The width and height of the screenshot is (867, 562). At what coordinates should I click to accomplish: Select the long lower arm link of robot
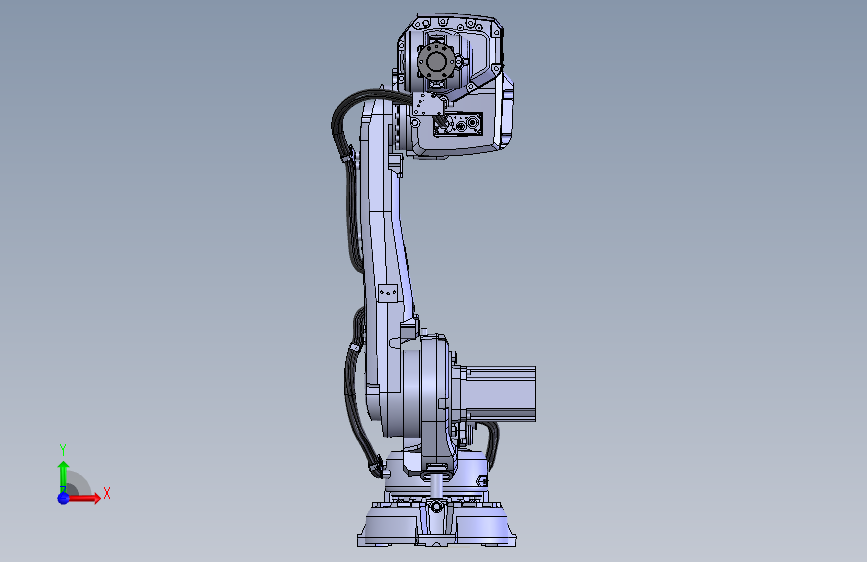pos(385,249)
